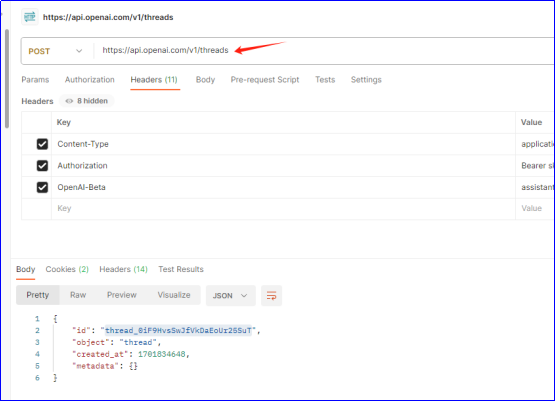Screen dimensions: 556x402
Task: Open the Pre-request Script tab
Action: pyautogui.click(x=265, y=79)
